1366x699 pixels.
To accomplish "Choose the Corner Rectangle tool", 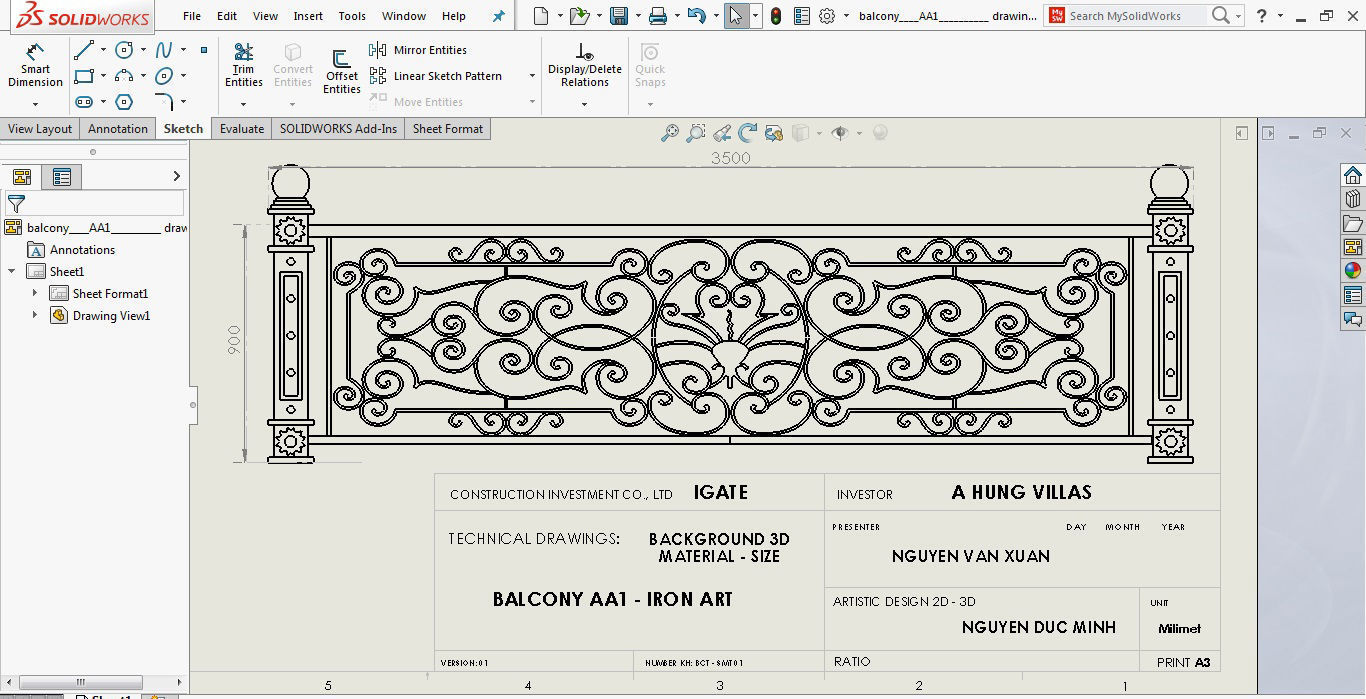I will [84, 76].
